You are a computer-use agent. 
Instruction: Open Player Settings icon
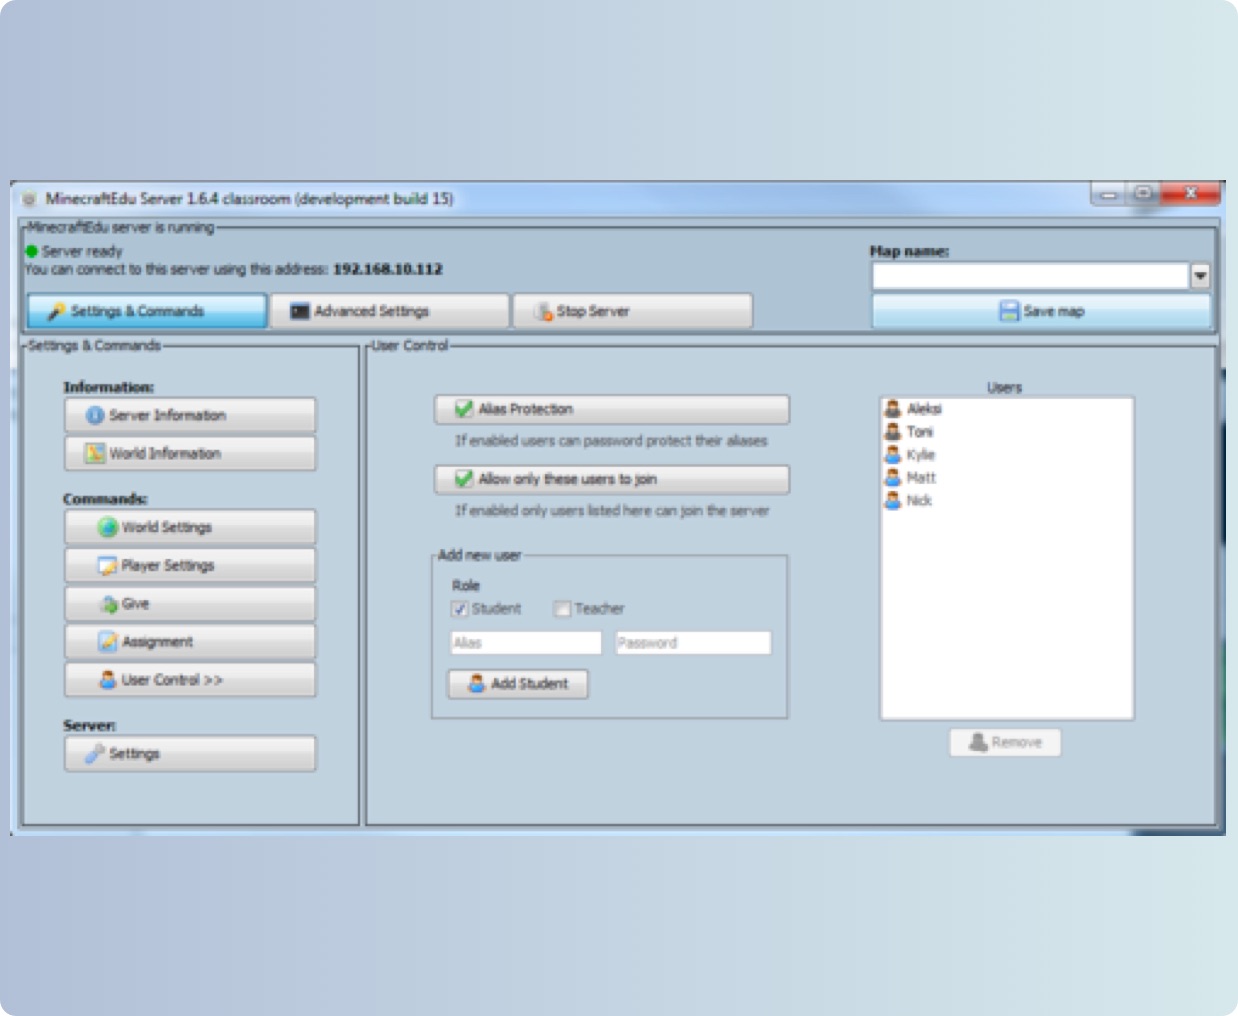click(107, 565)
